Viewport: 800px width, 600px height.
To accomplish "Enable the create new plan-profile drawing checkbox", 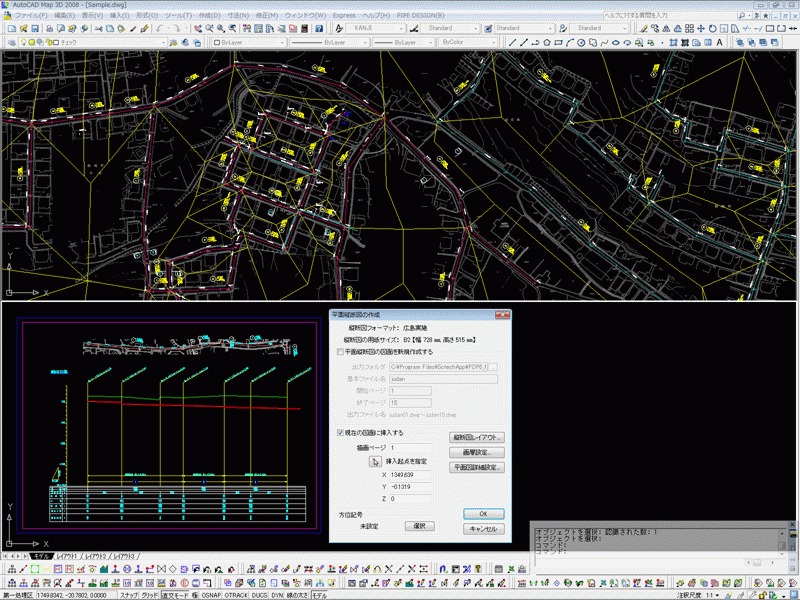I will [340, 352].
